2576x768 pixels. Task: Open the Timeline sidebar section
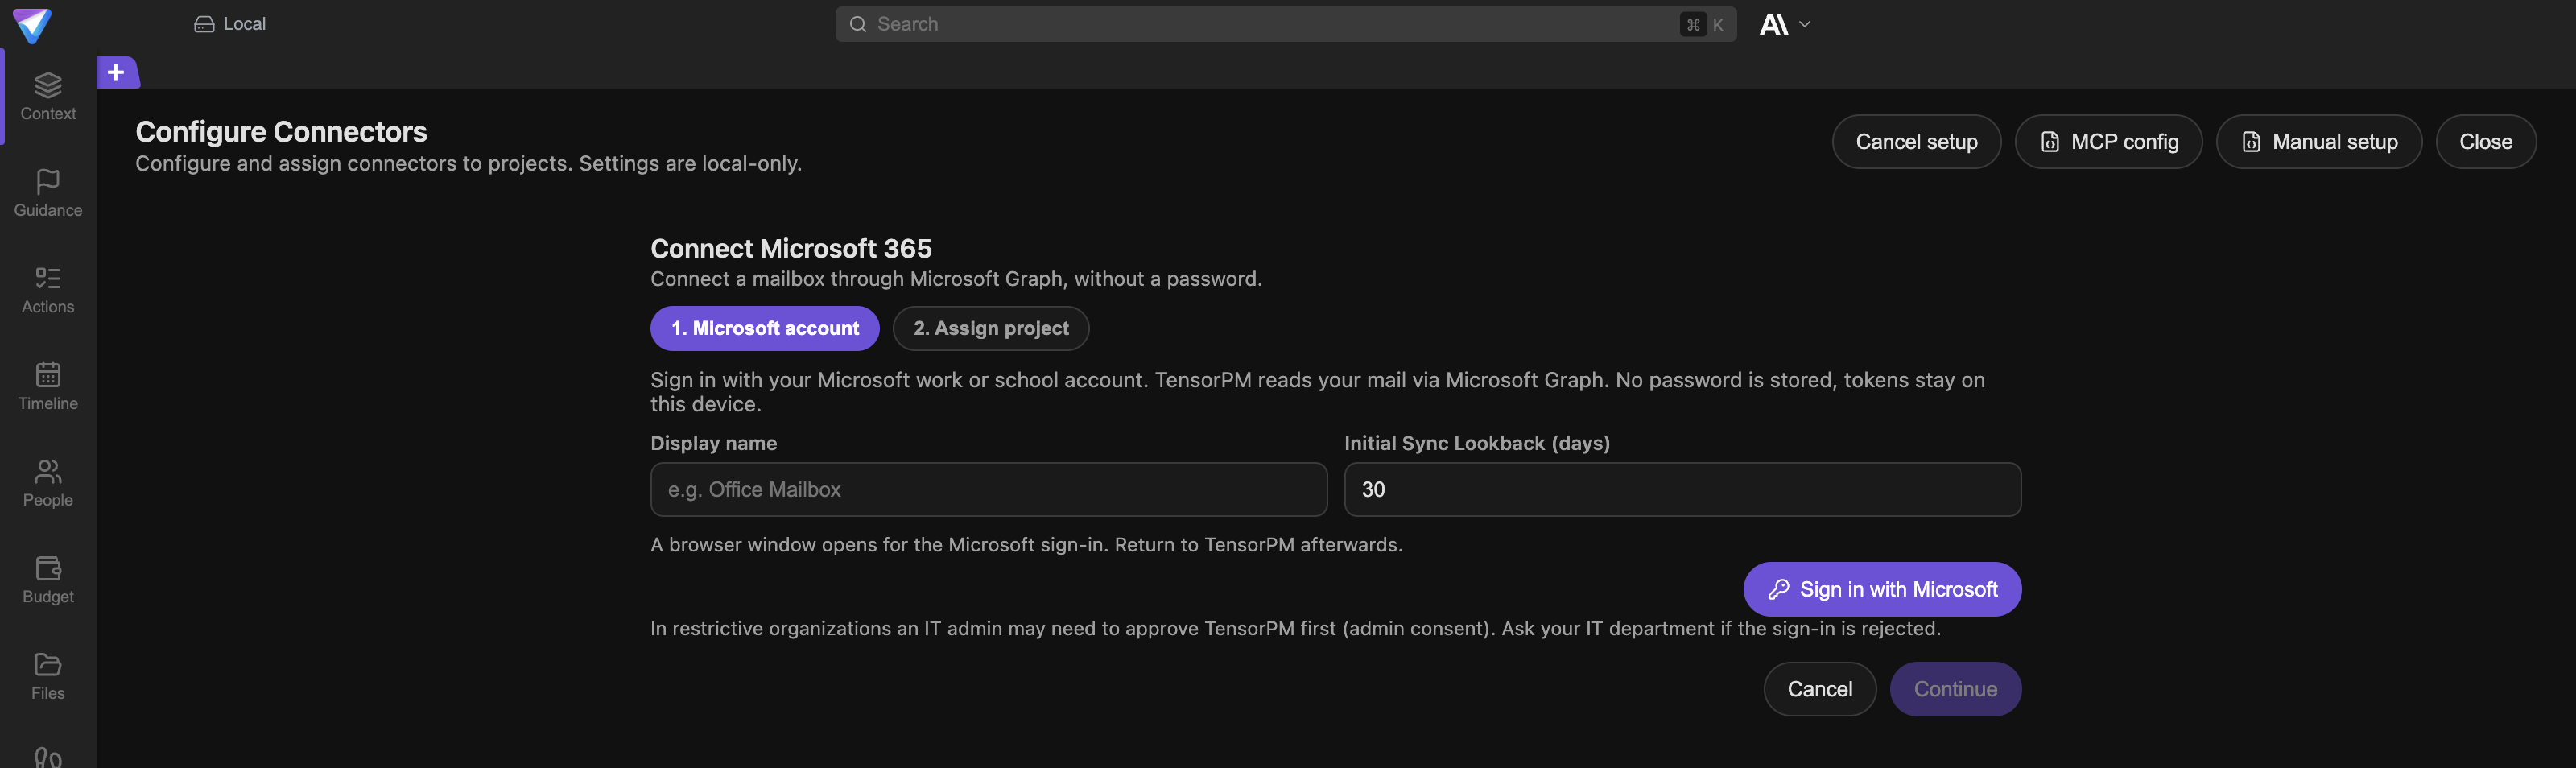pos(48,387)
